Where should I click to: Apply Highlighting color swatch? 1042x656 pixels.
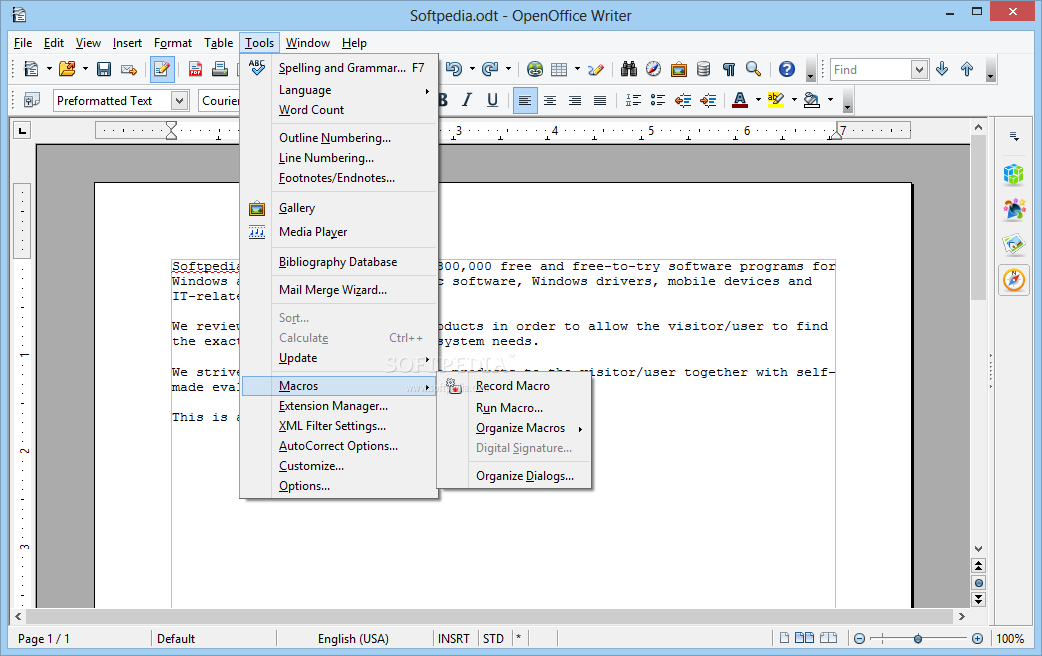coord(776,100)
